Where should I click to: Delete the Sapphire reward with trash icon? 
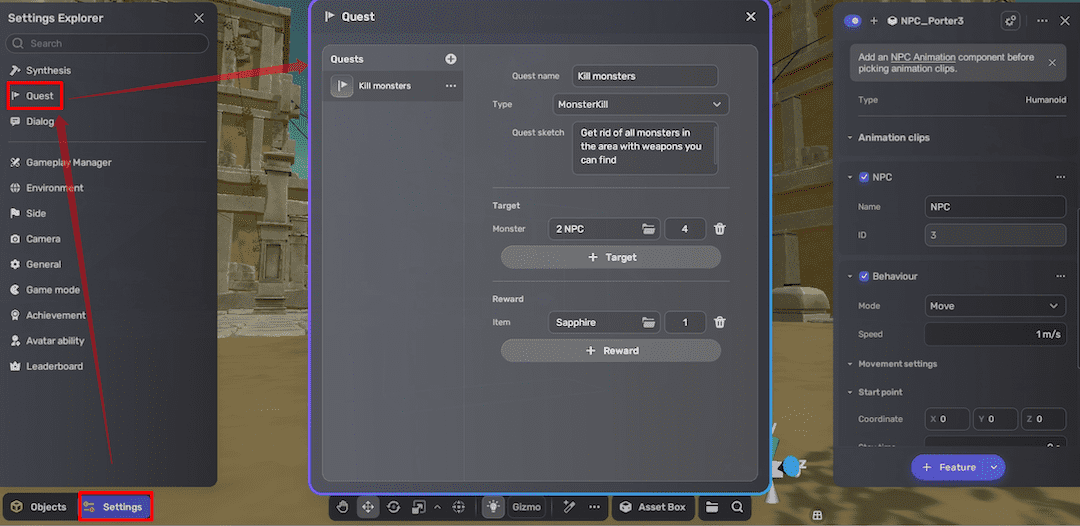point(720,323)
